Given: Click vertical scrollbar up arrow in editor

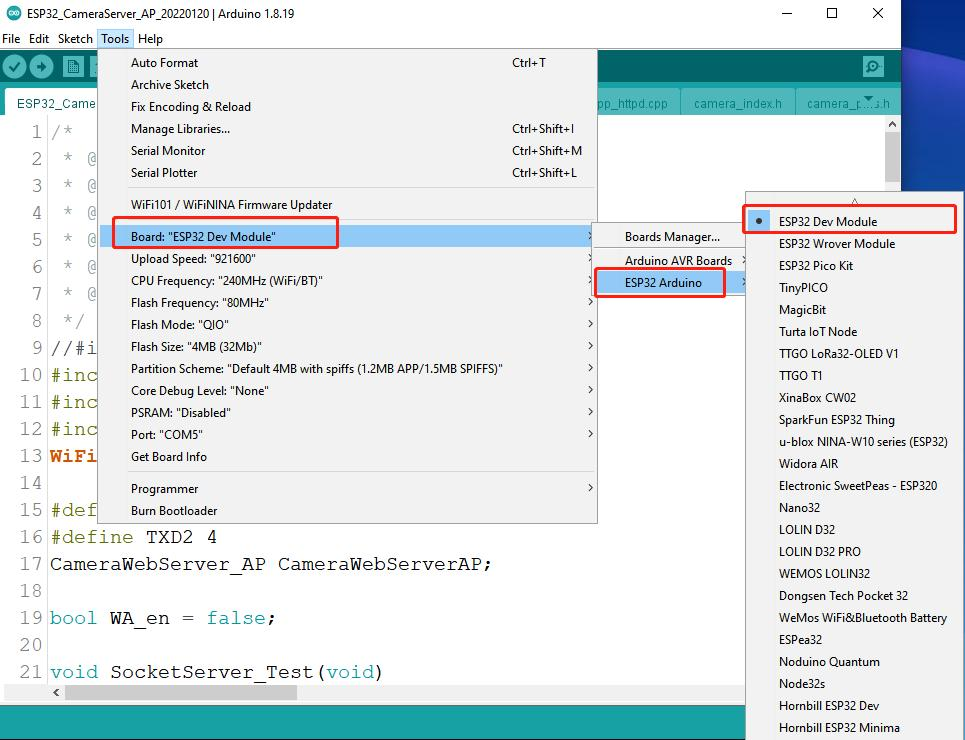Looking at the screenshot, I should pos(892,124).
